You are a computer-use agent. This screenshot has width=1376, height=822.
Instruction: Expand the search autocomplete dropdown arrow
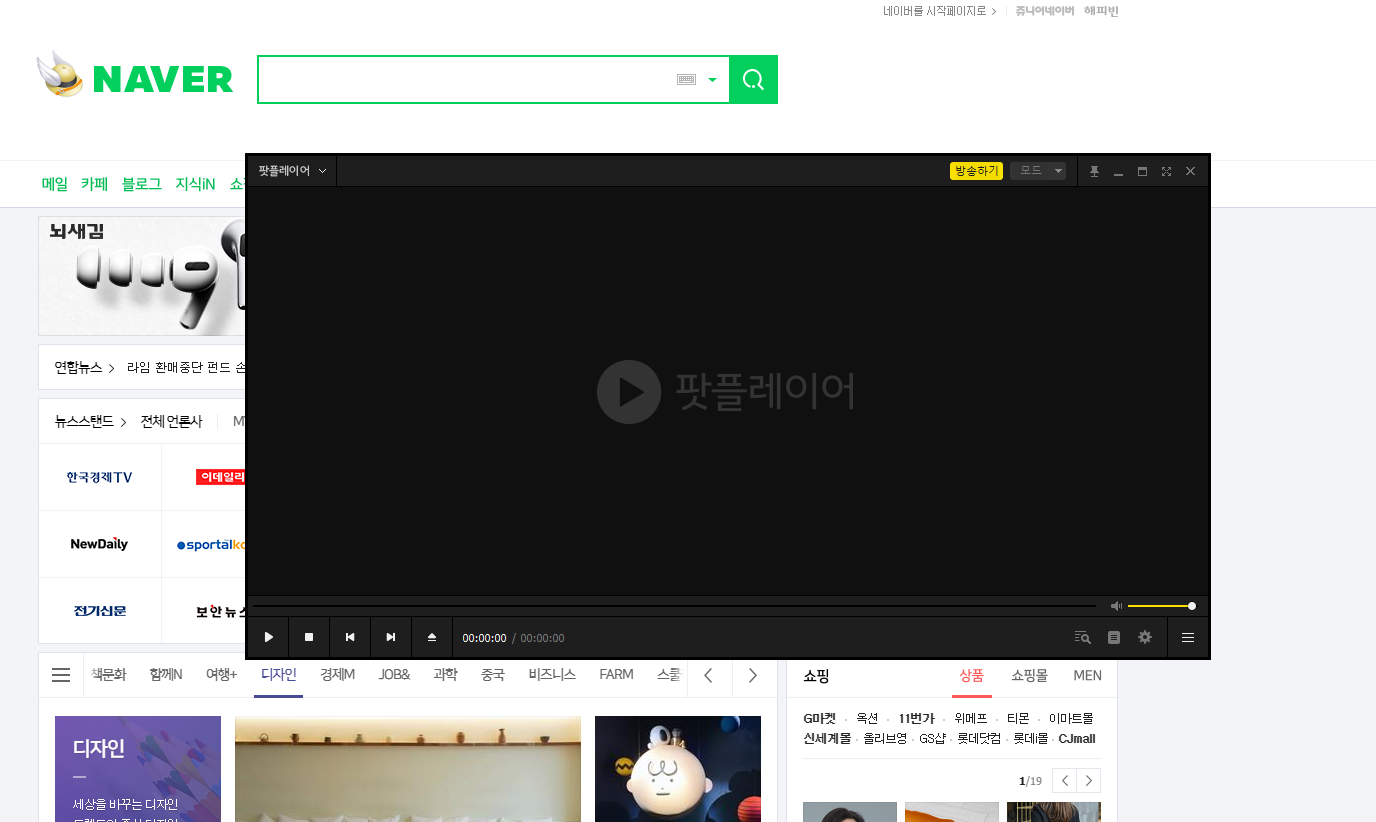pyautogui.click(x=712, y=80)
